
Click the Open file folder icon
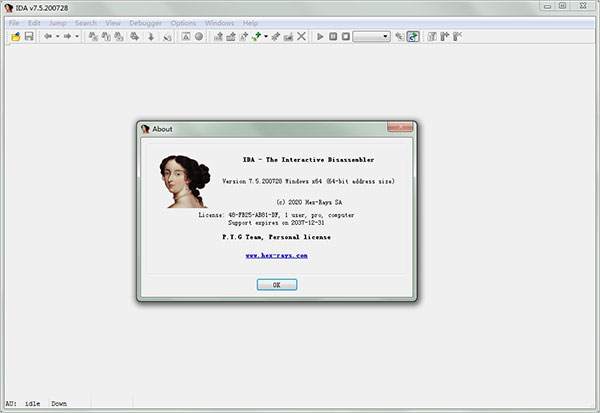click(16, 36)
